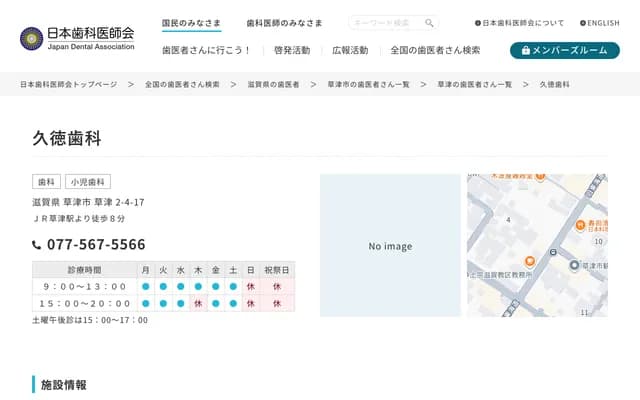Switch language via ENGLISH link
Screen dimensions: 640x400
tap(599, 23)
